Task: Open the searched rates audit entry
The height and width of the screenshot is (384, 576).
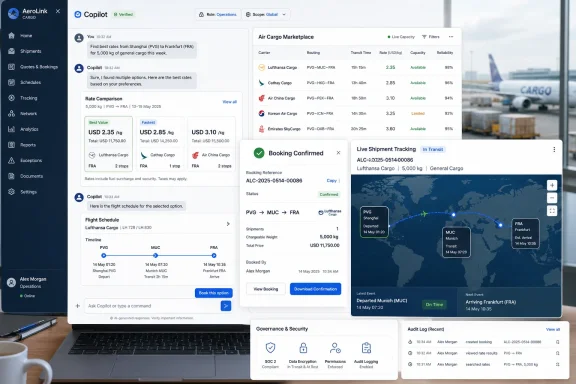Action: tap(484, 365)
